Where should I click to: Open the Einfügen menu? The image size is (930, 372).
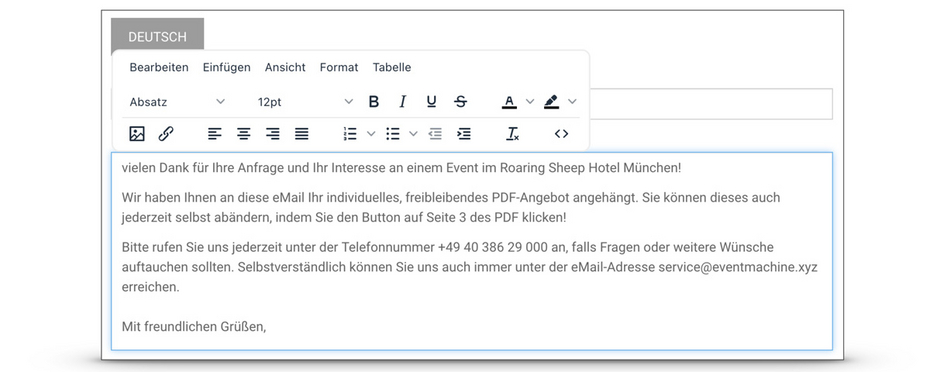pyautogui.click(x=227, y=67)
